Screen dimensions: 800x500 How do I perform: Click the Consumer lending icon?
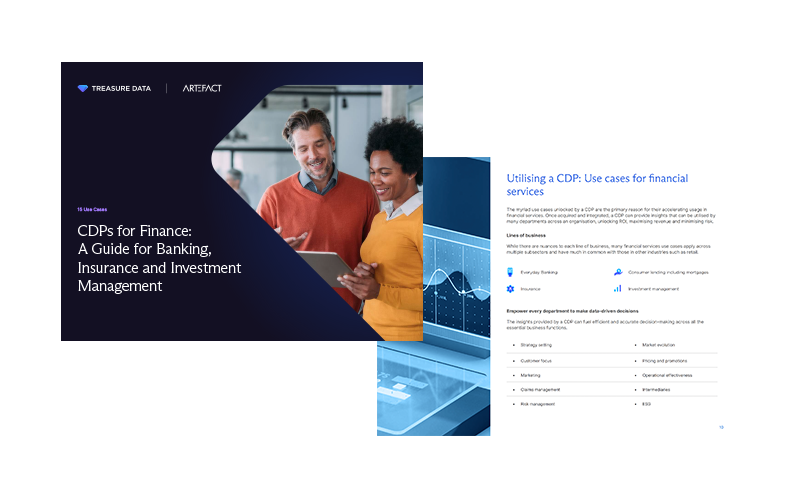pos(618,272)
